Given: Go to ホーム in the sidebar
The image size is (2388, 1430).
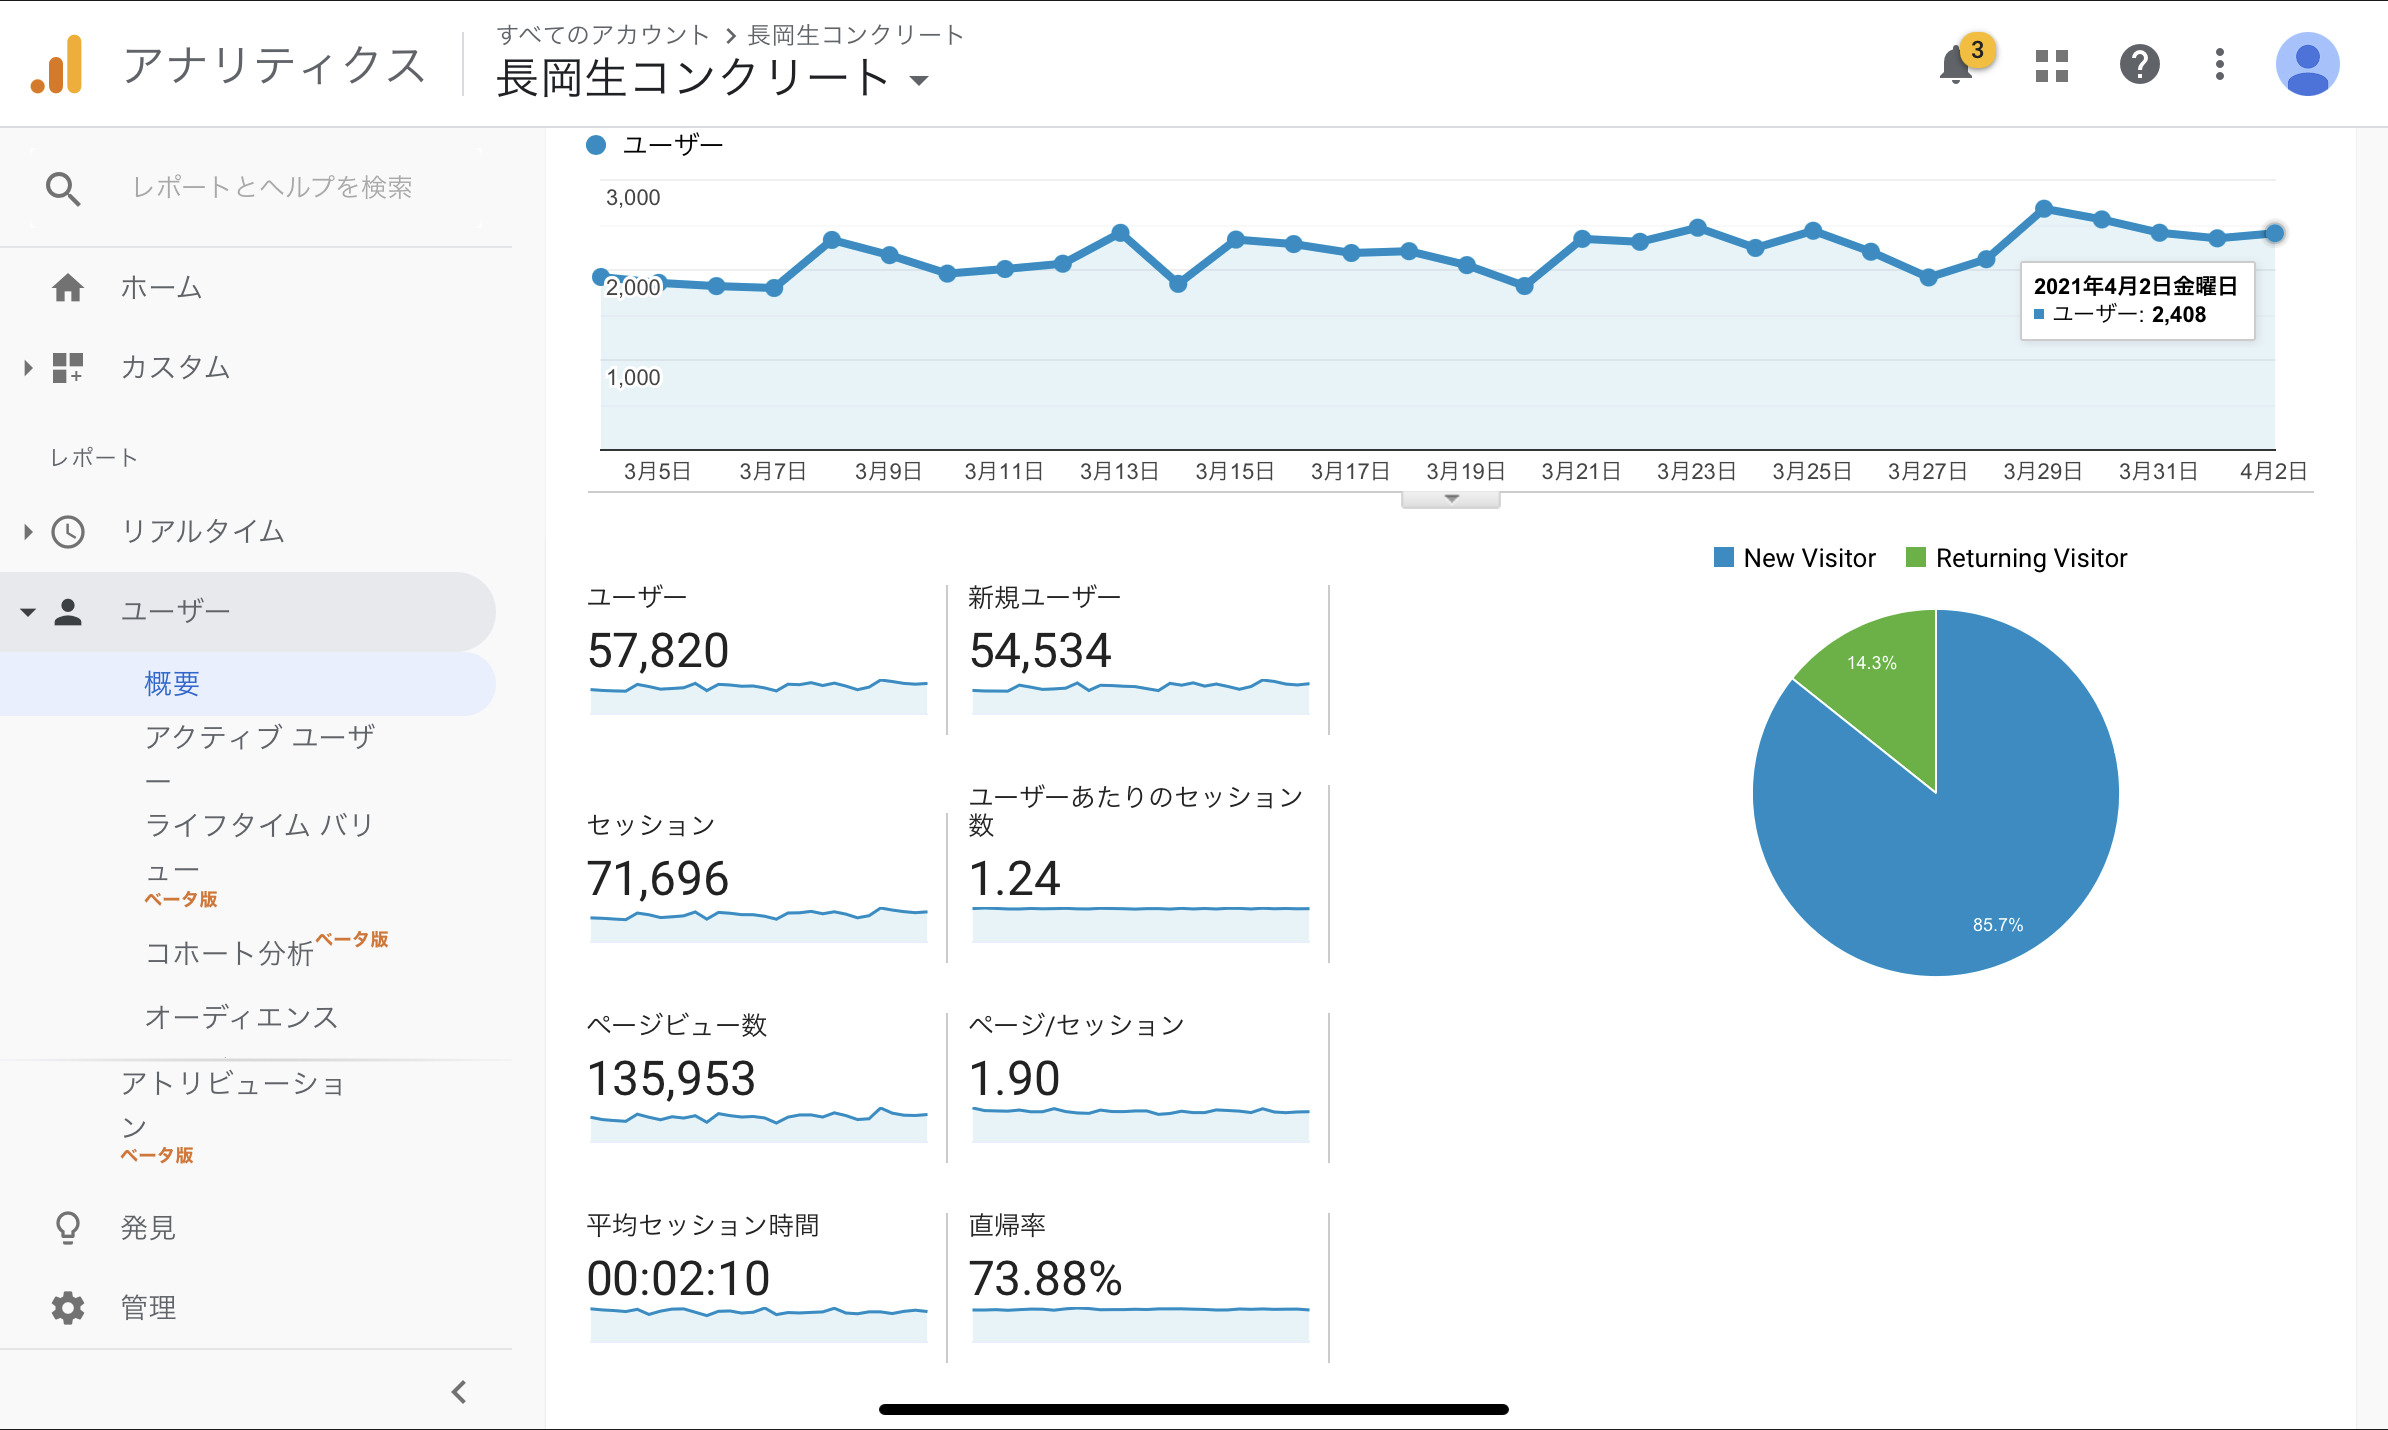Looking at the screenshot, I should (161, 288).
